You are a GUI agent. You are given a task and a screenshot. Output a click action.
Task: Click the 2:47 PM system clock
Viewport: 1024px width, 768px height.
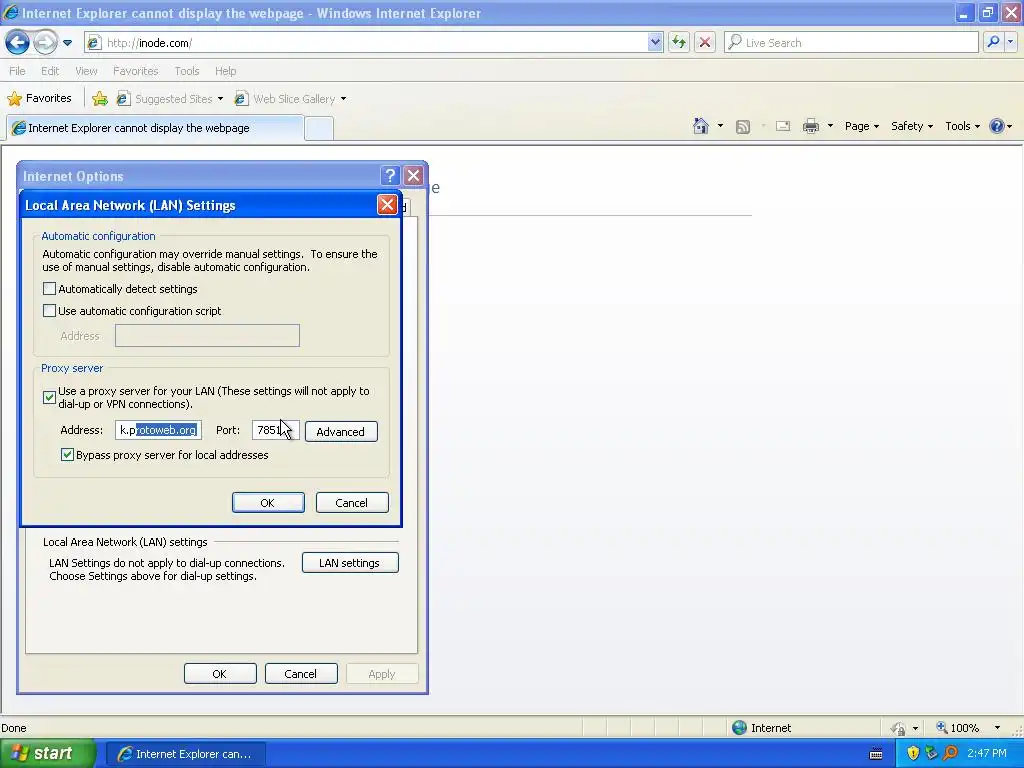click(x=987, y=754)
